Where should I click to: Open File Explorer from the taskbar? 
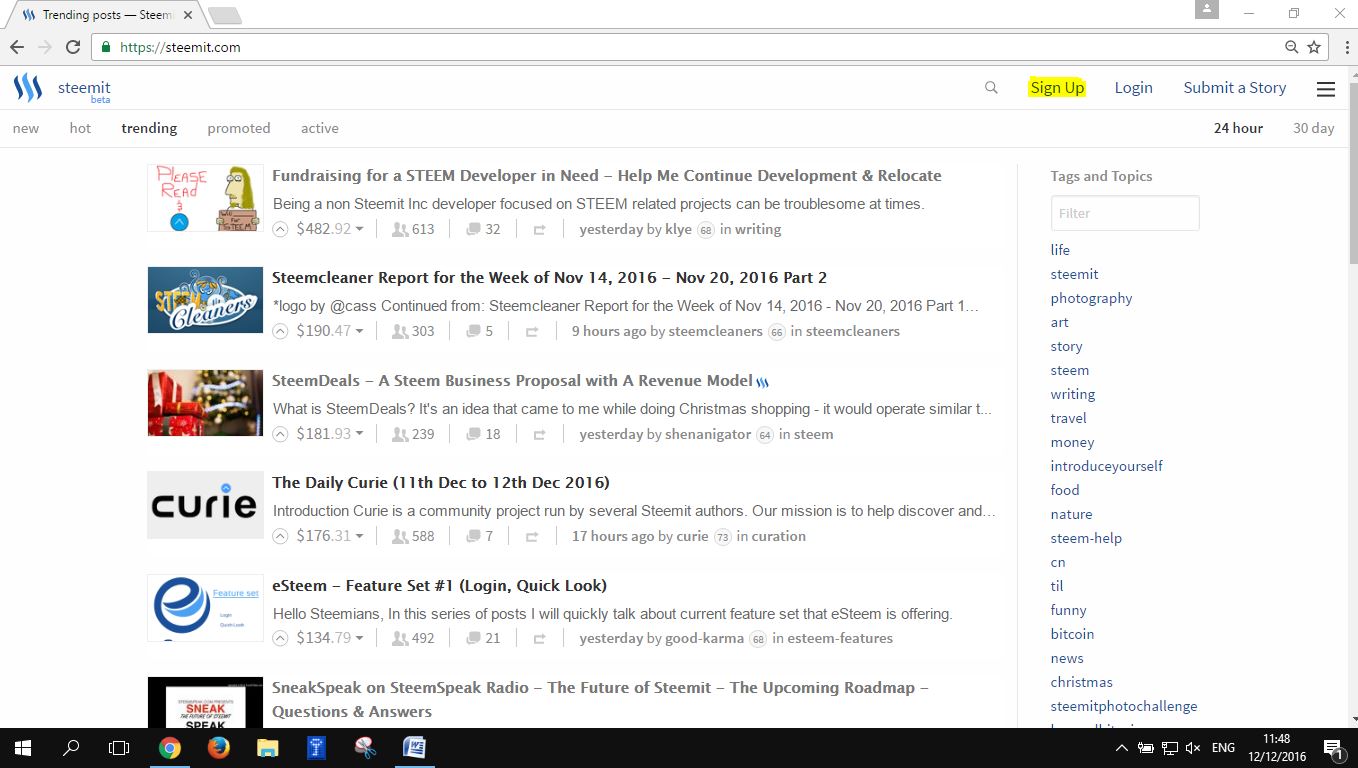[267, 747]
